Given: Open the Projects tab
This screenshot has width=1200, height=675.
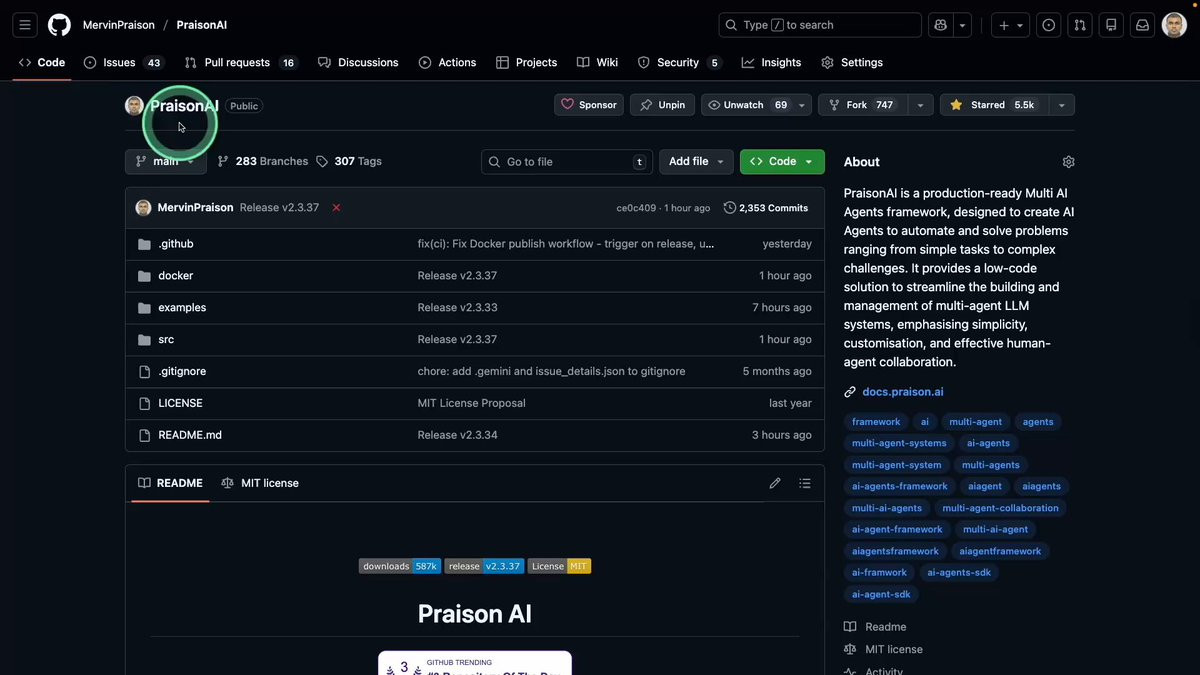Looking at the screenshot, I should (527, 62).
